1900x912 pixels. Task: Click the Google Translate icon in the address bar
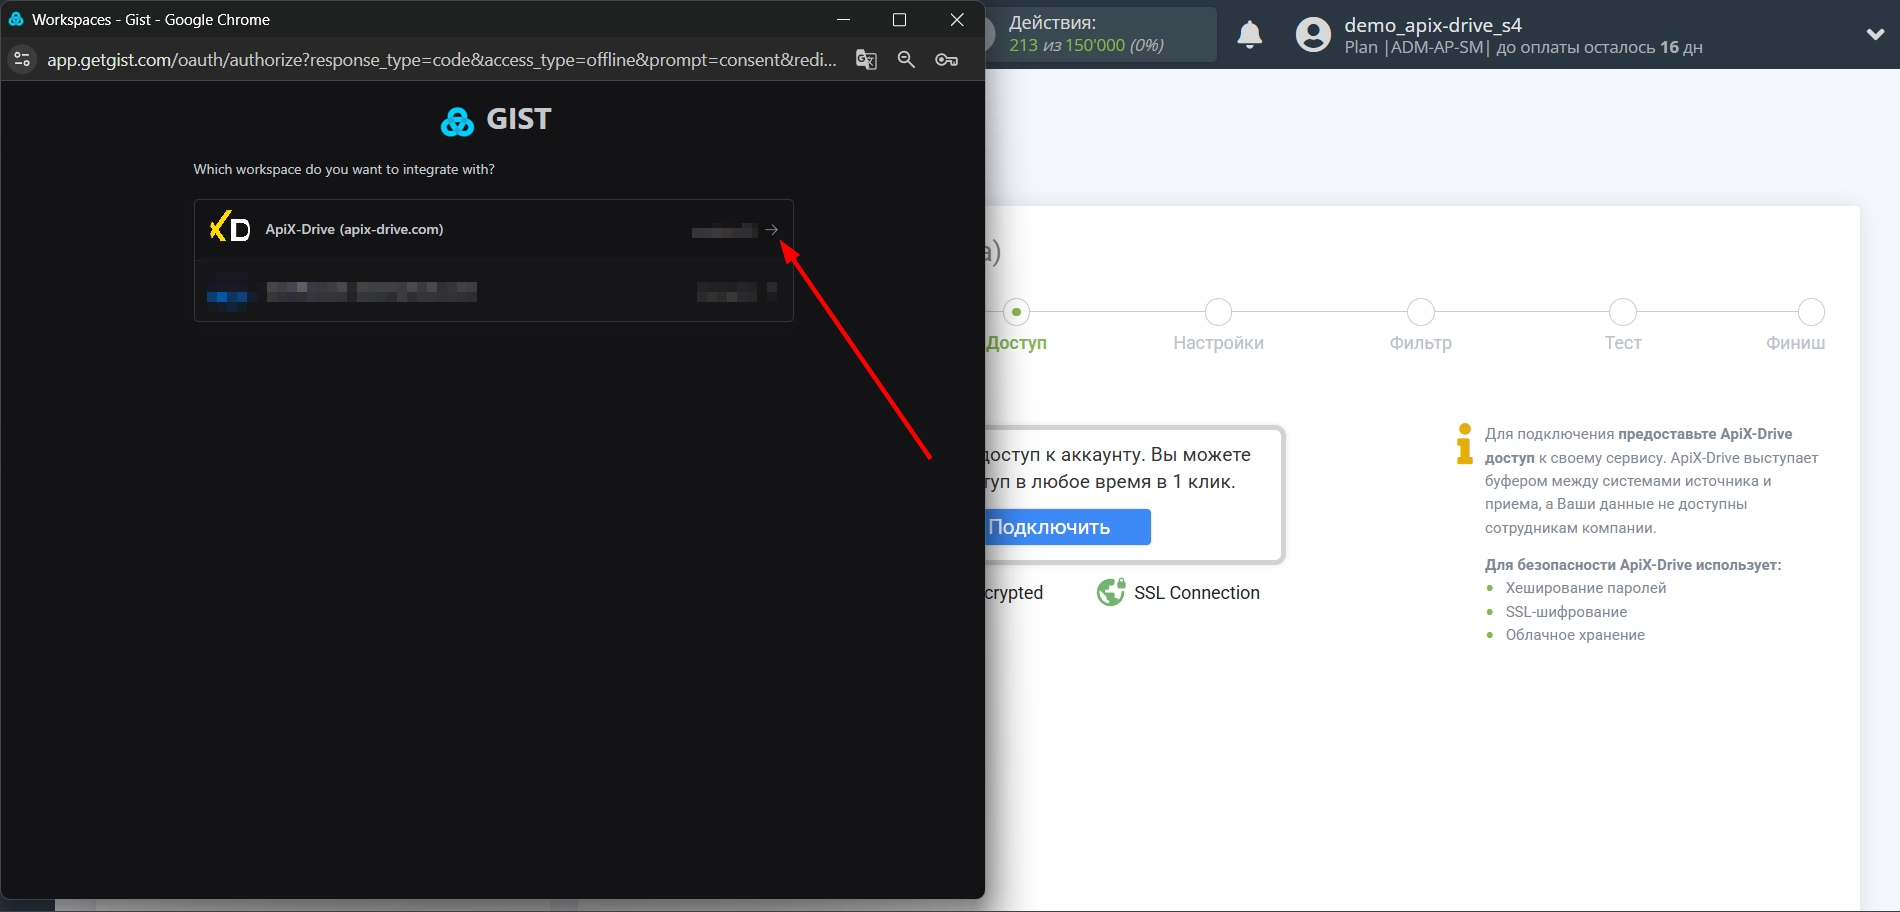coord(866,59)
